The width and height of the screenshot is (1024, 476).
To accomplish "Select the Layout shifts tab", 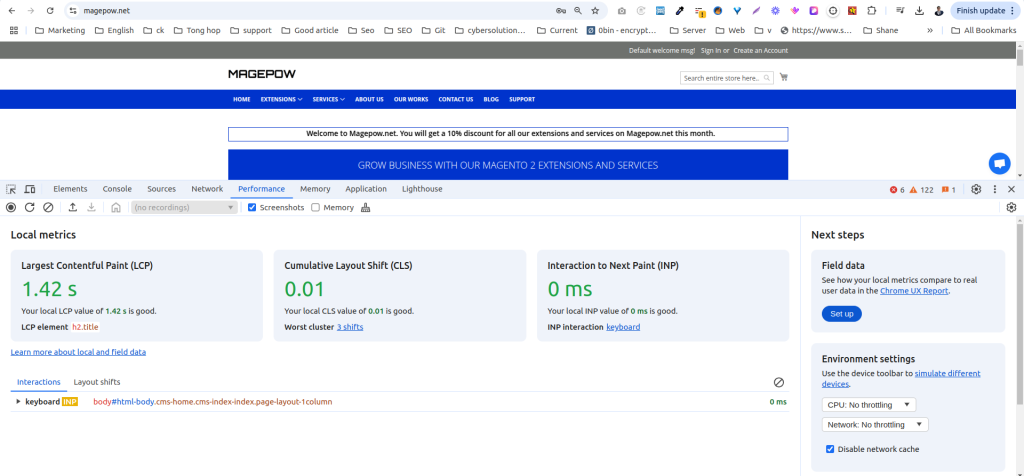I will coord(97,382).
